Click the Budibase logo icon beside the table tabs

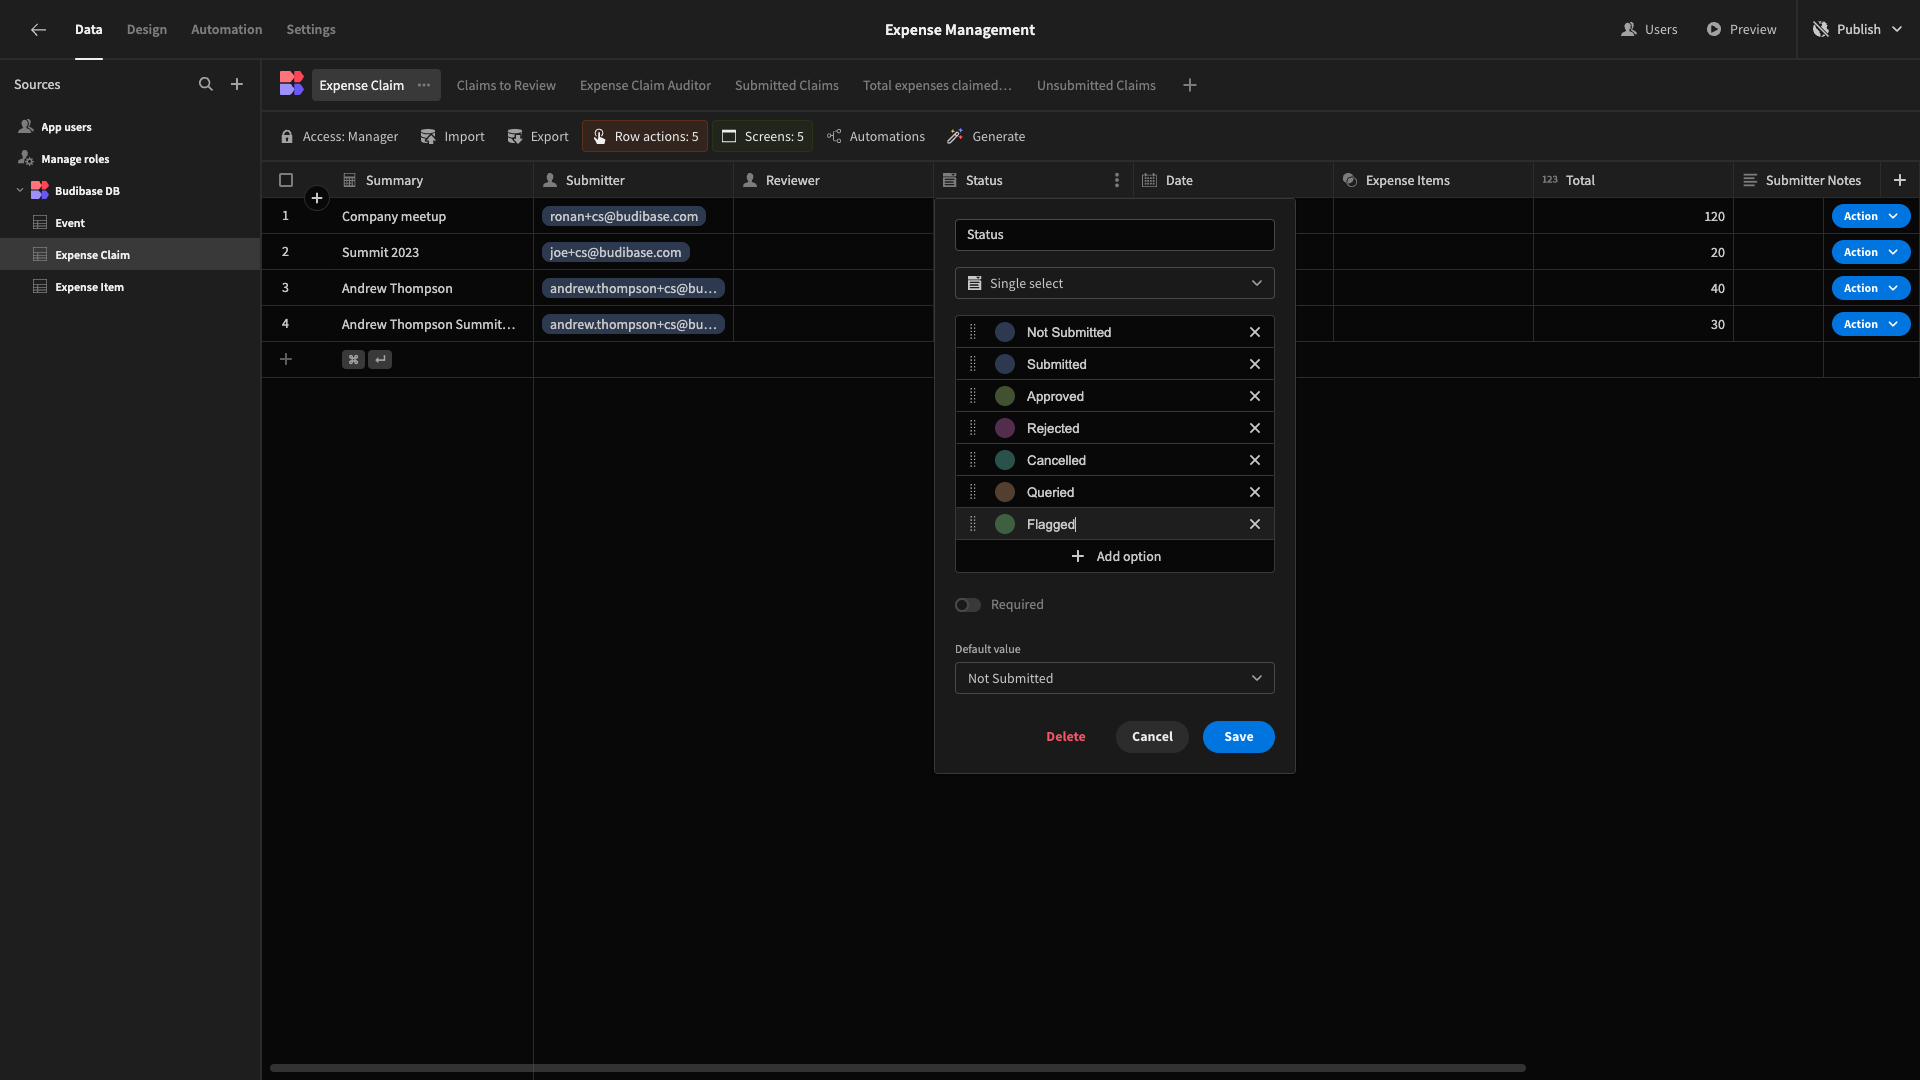coord(291,84)
